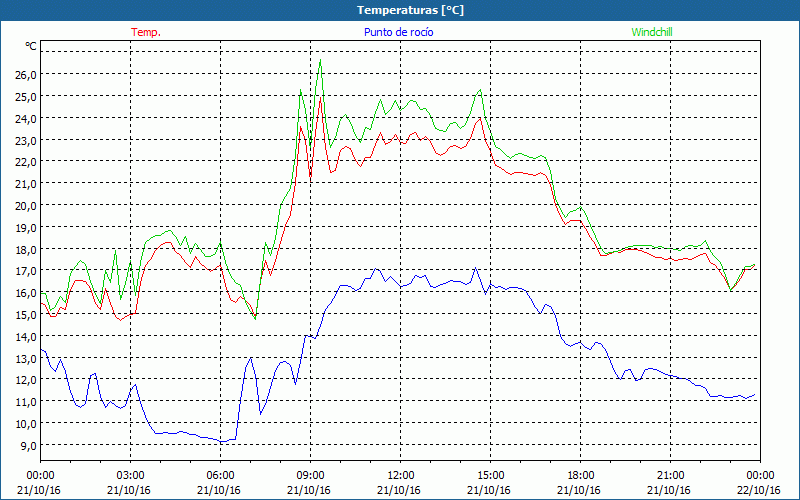Click the 15,0 y-axis value

26,315
